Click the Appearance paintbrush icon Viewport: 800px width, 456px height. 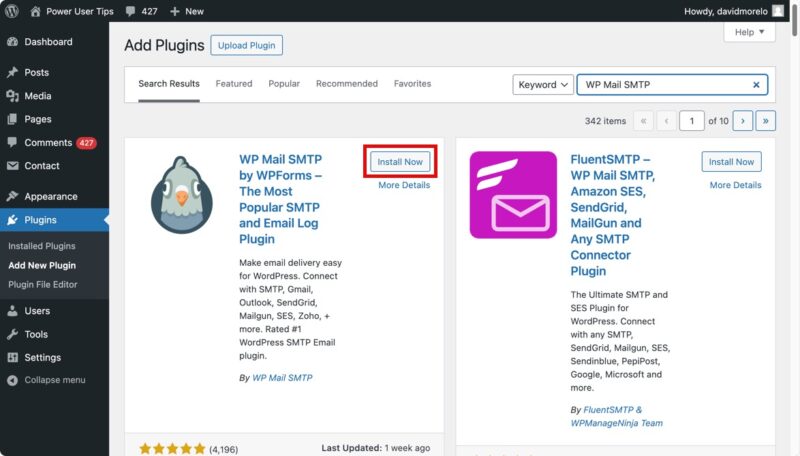tap(13, 196)
